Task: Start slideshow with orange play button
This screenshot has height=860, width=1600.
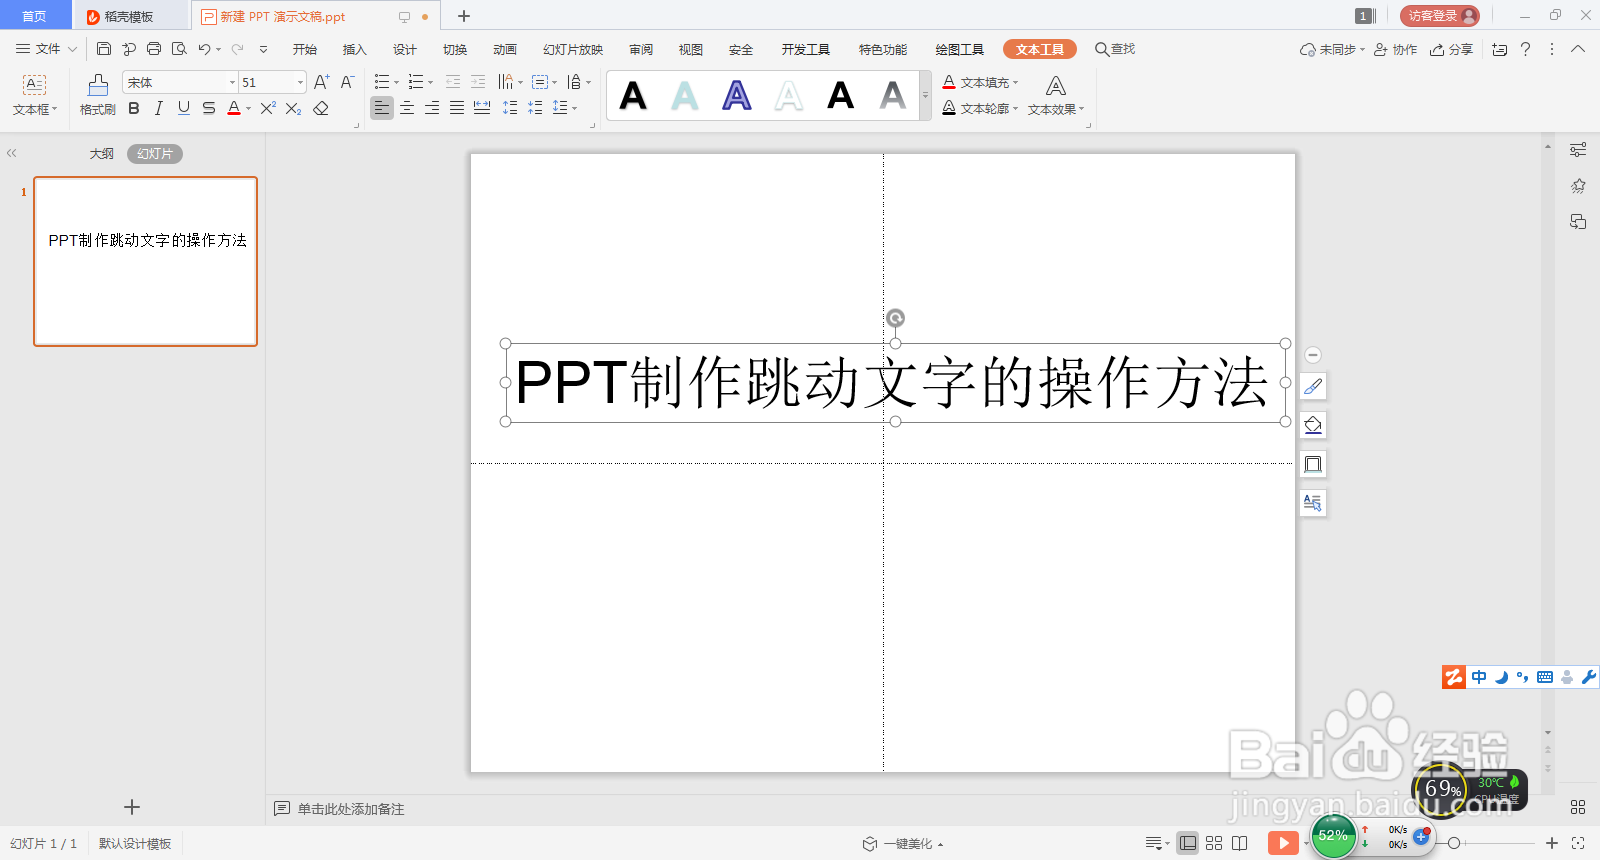Action: tap(1283, 843)
